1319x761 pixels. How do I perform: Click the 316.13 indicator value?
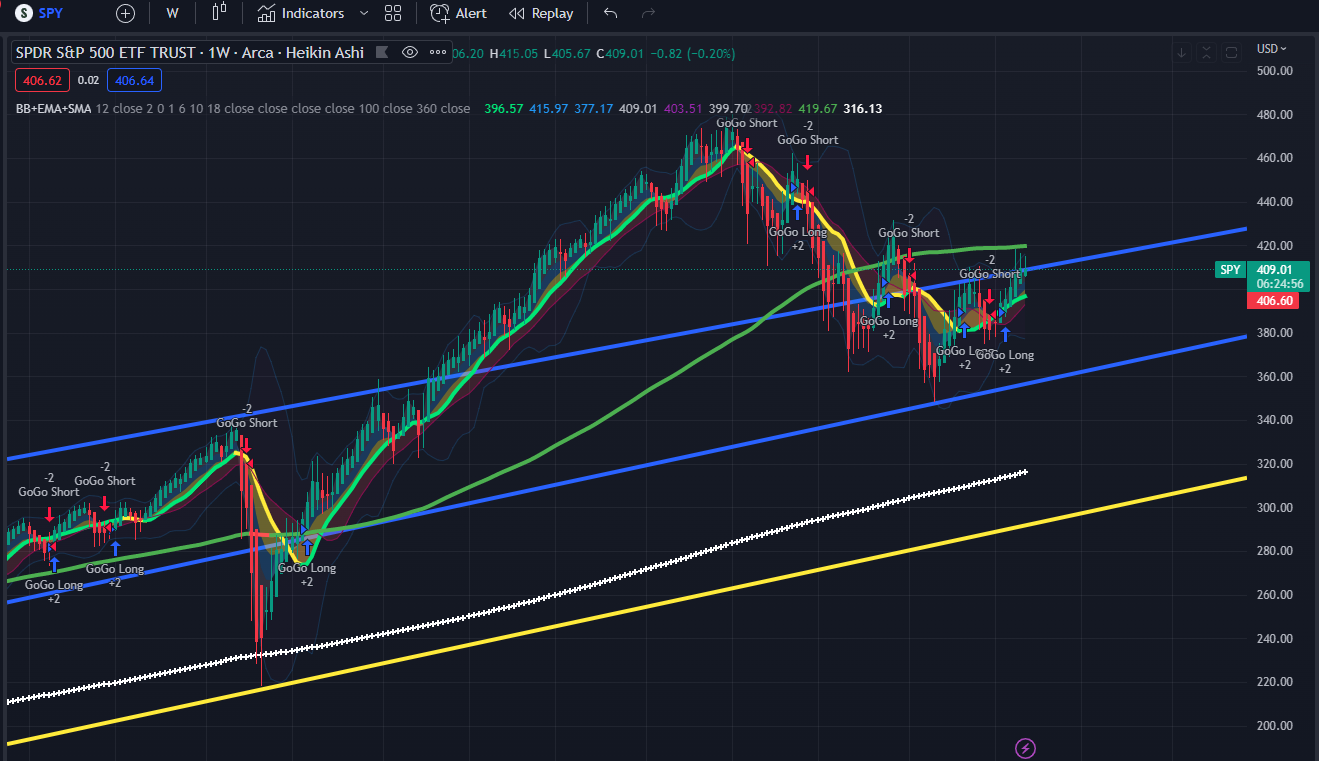pos(862,108)
